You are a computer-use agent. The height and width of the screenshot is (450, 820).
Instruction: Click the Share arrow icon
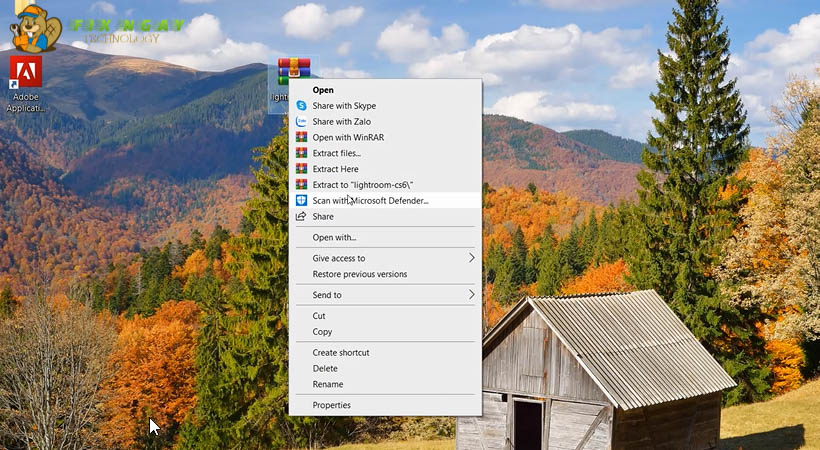tap(301, 216)
